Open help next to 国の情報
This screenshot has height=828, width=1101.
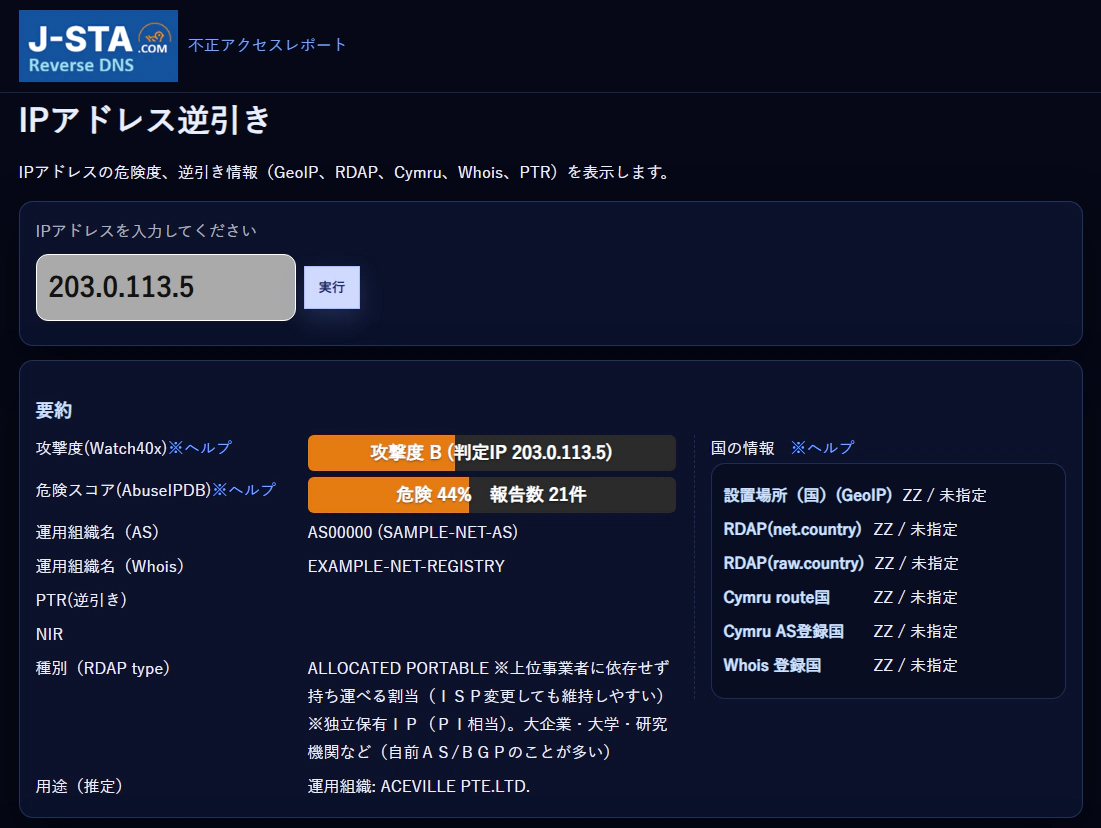coord(821,447)
